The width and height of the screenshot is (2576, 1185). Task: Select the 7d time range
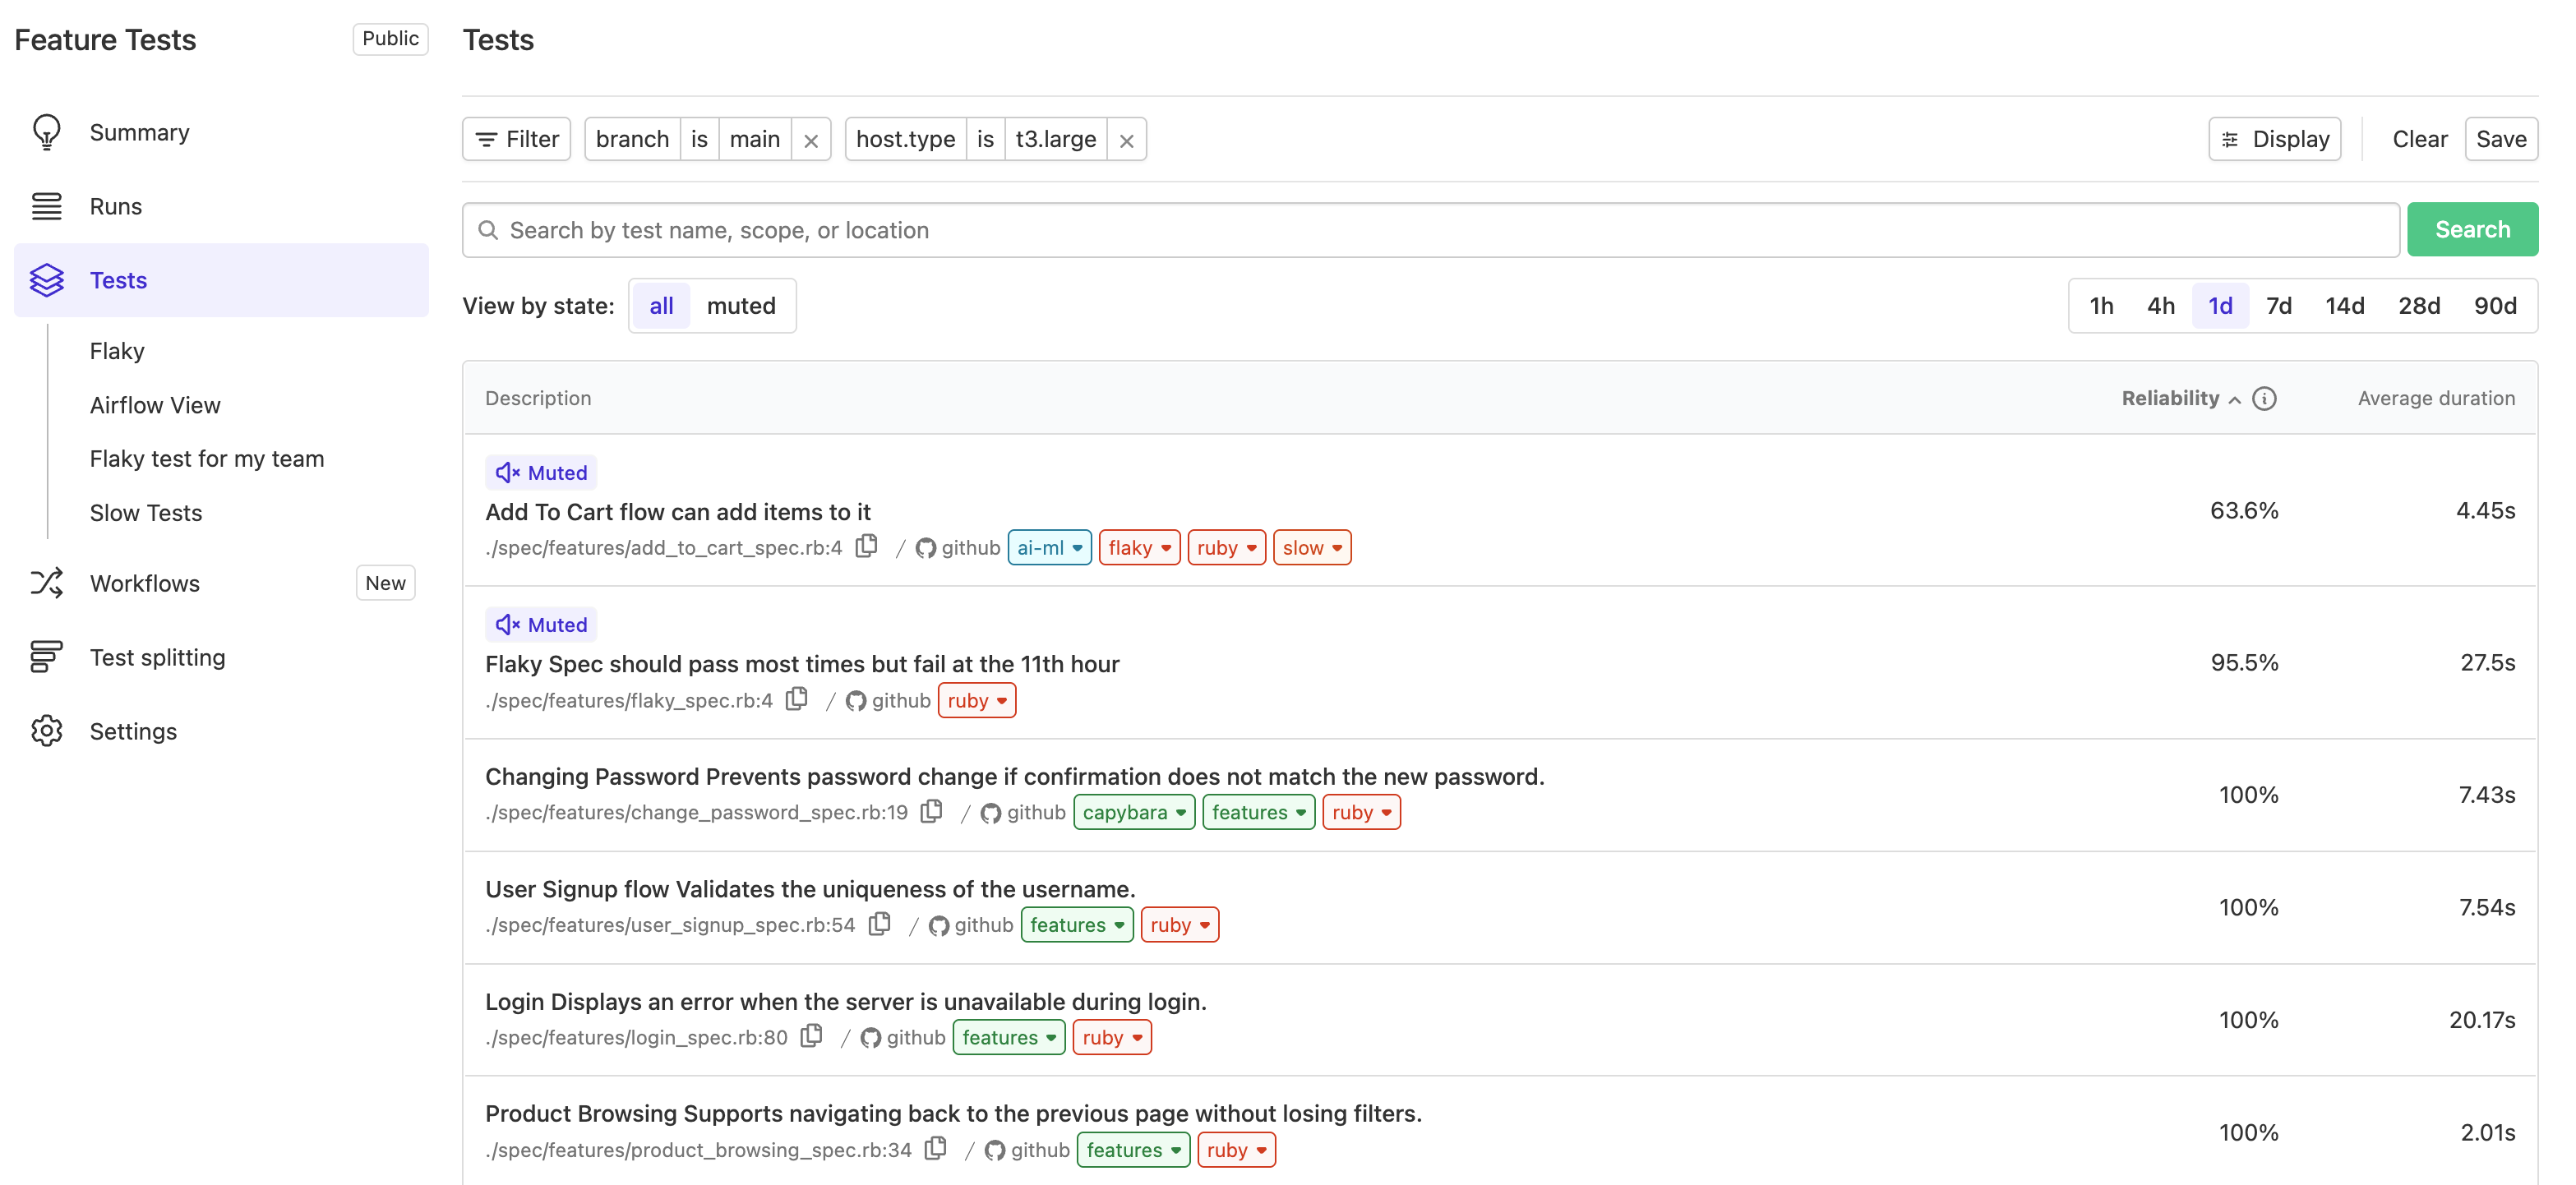tap(2280, 306)
